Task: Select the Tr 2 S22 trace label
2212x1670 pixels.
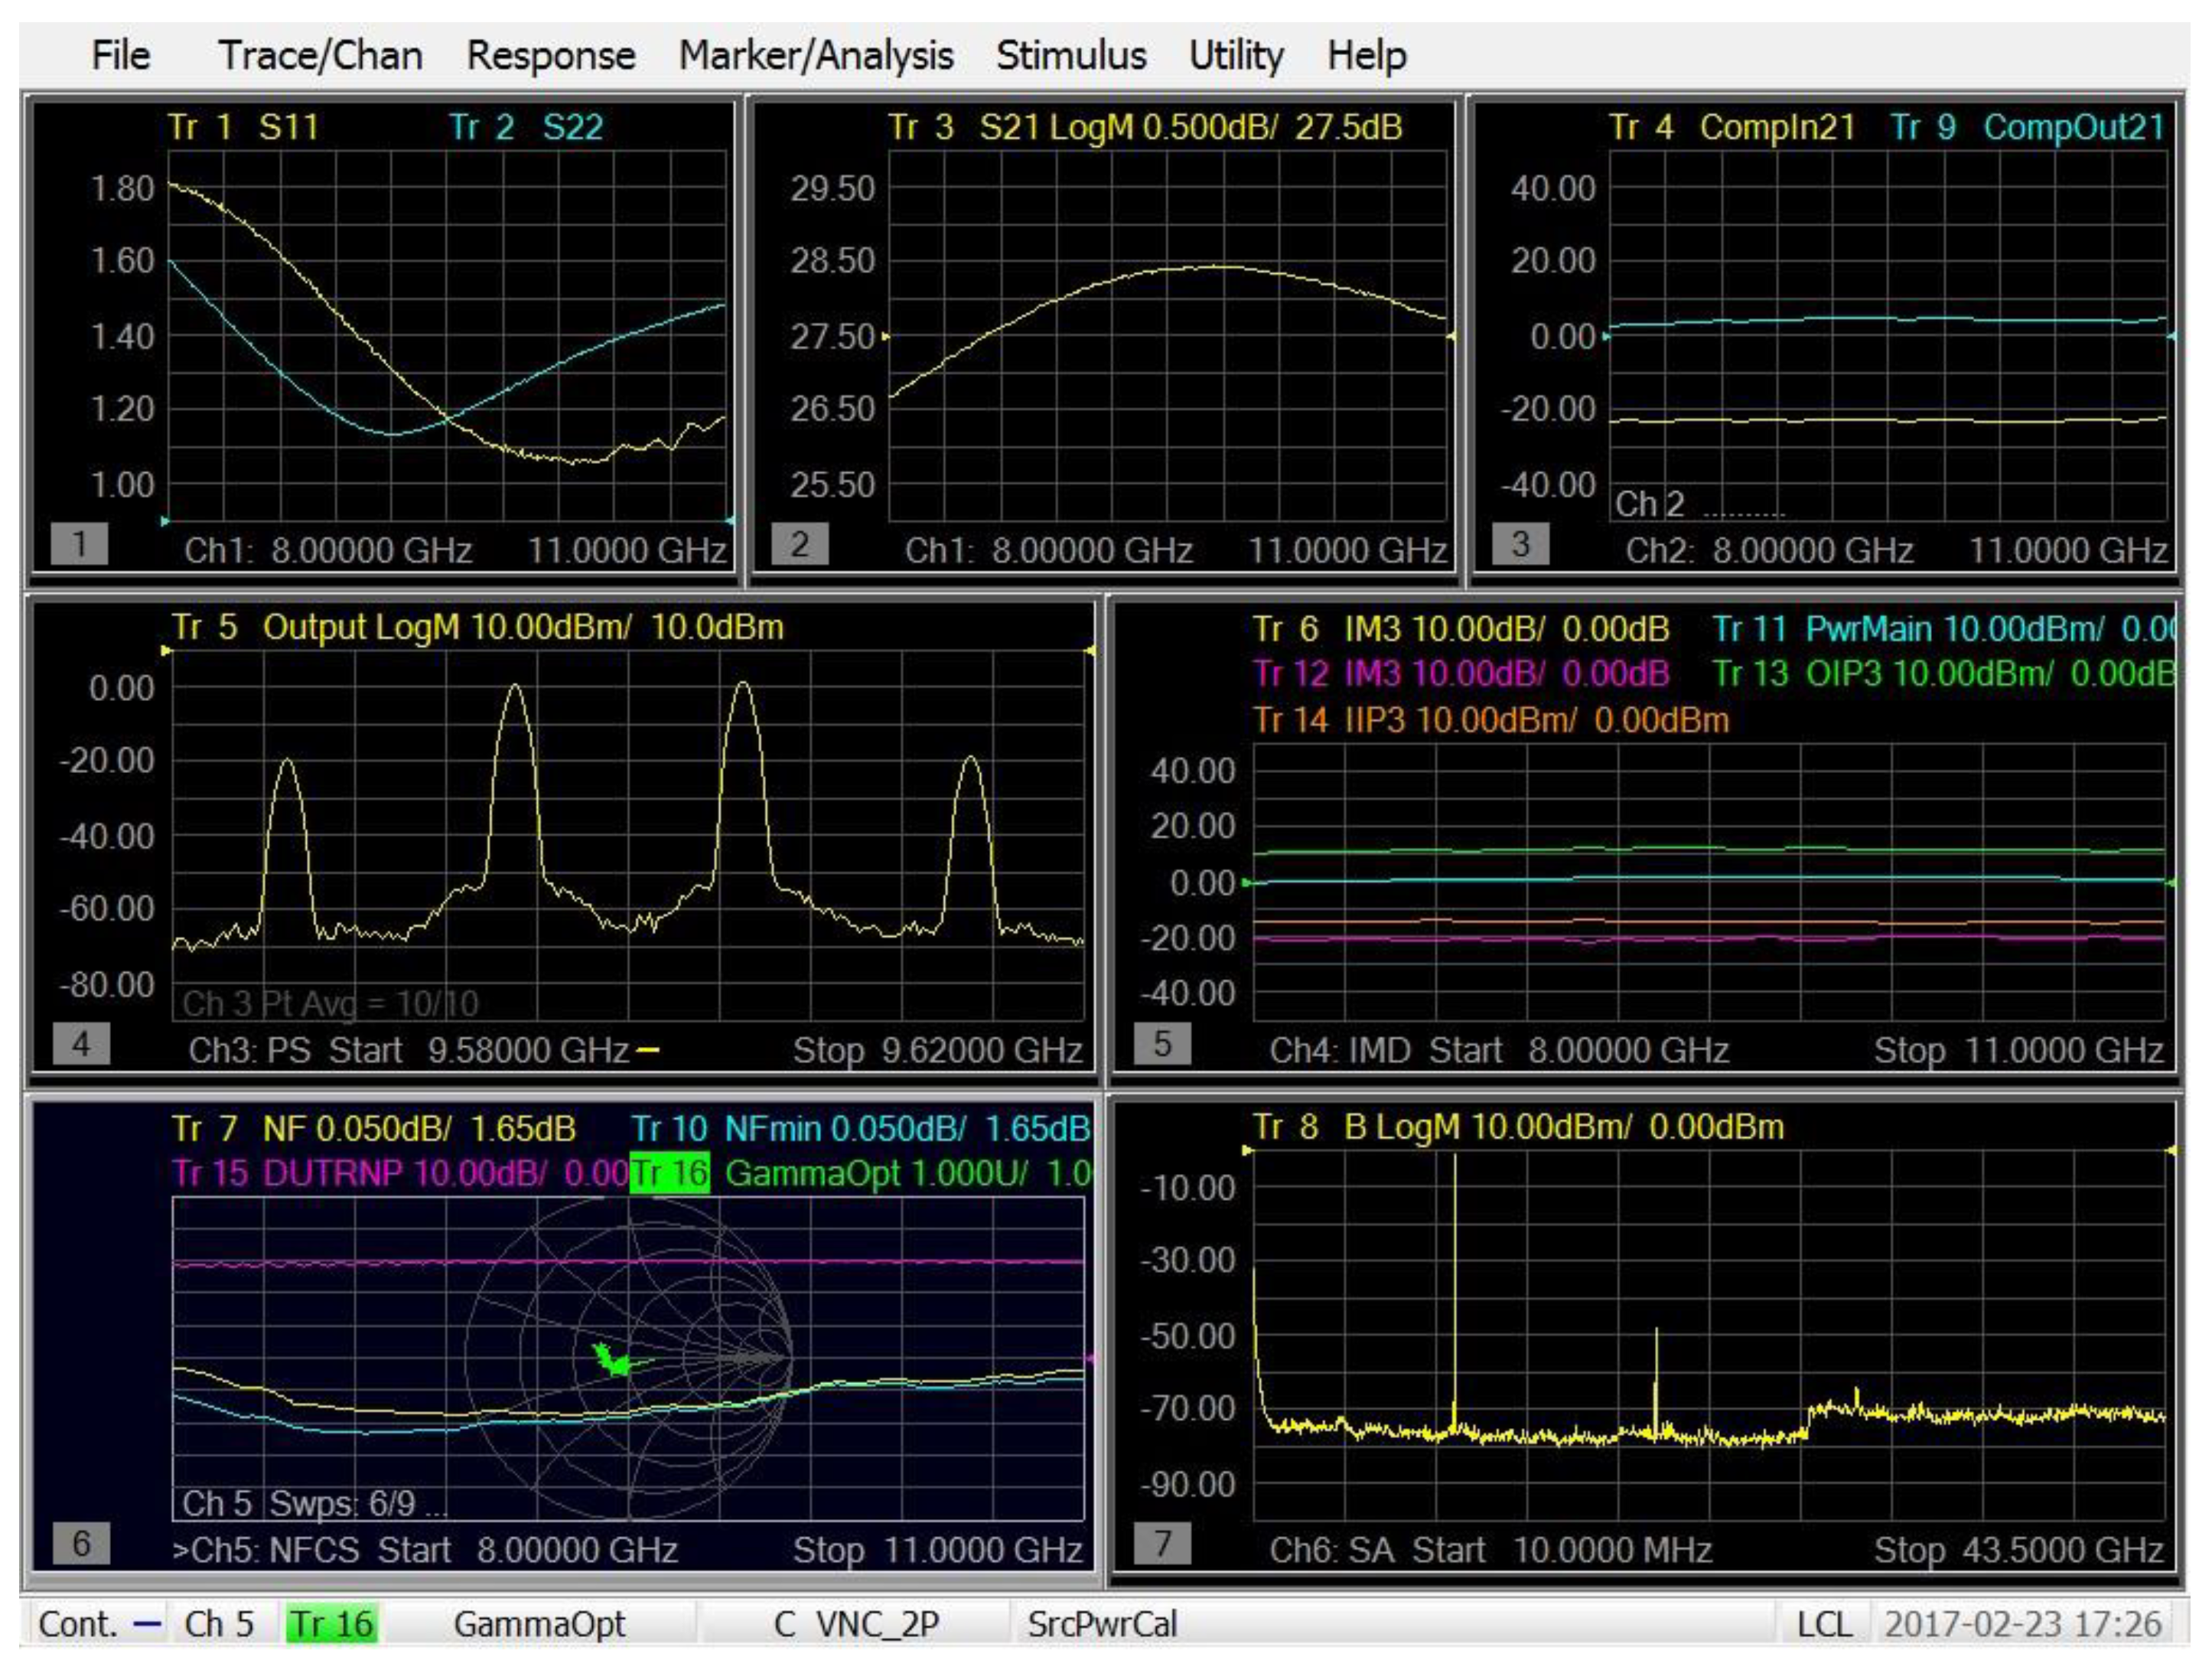Action: click(x=526, y=127)
